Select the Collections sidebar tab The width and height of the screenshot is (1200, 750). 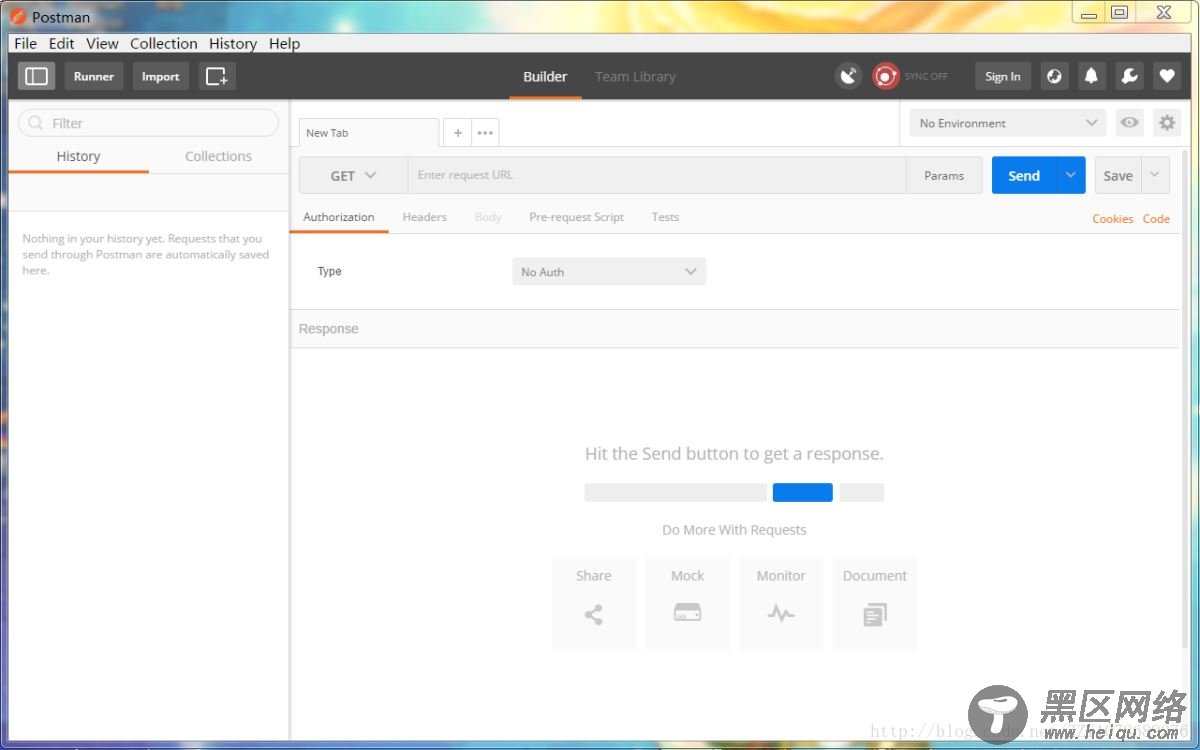[x=218, y=156]
